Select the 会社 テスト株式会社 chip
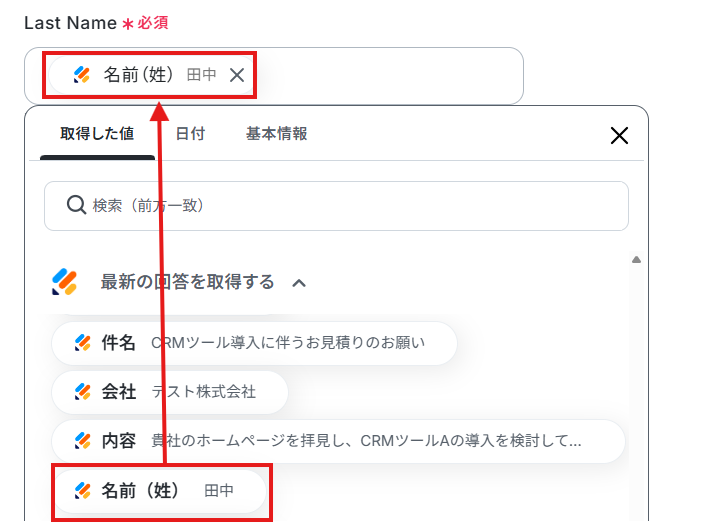 pos(170,392)
